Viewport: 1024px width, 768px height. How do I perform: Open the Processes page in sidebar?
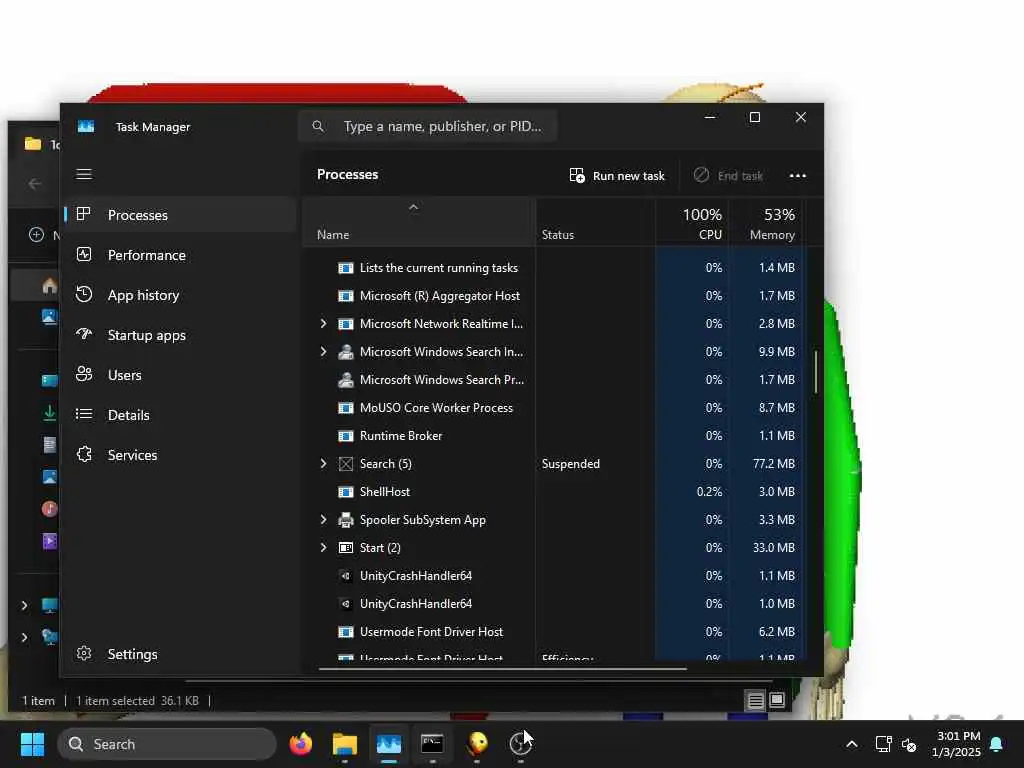(180, 214)
